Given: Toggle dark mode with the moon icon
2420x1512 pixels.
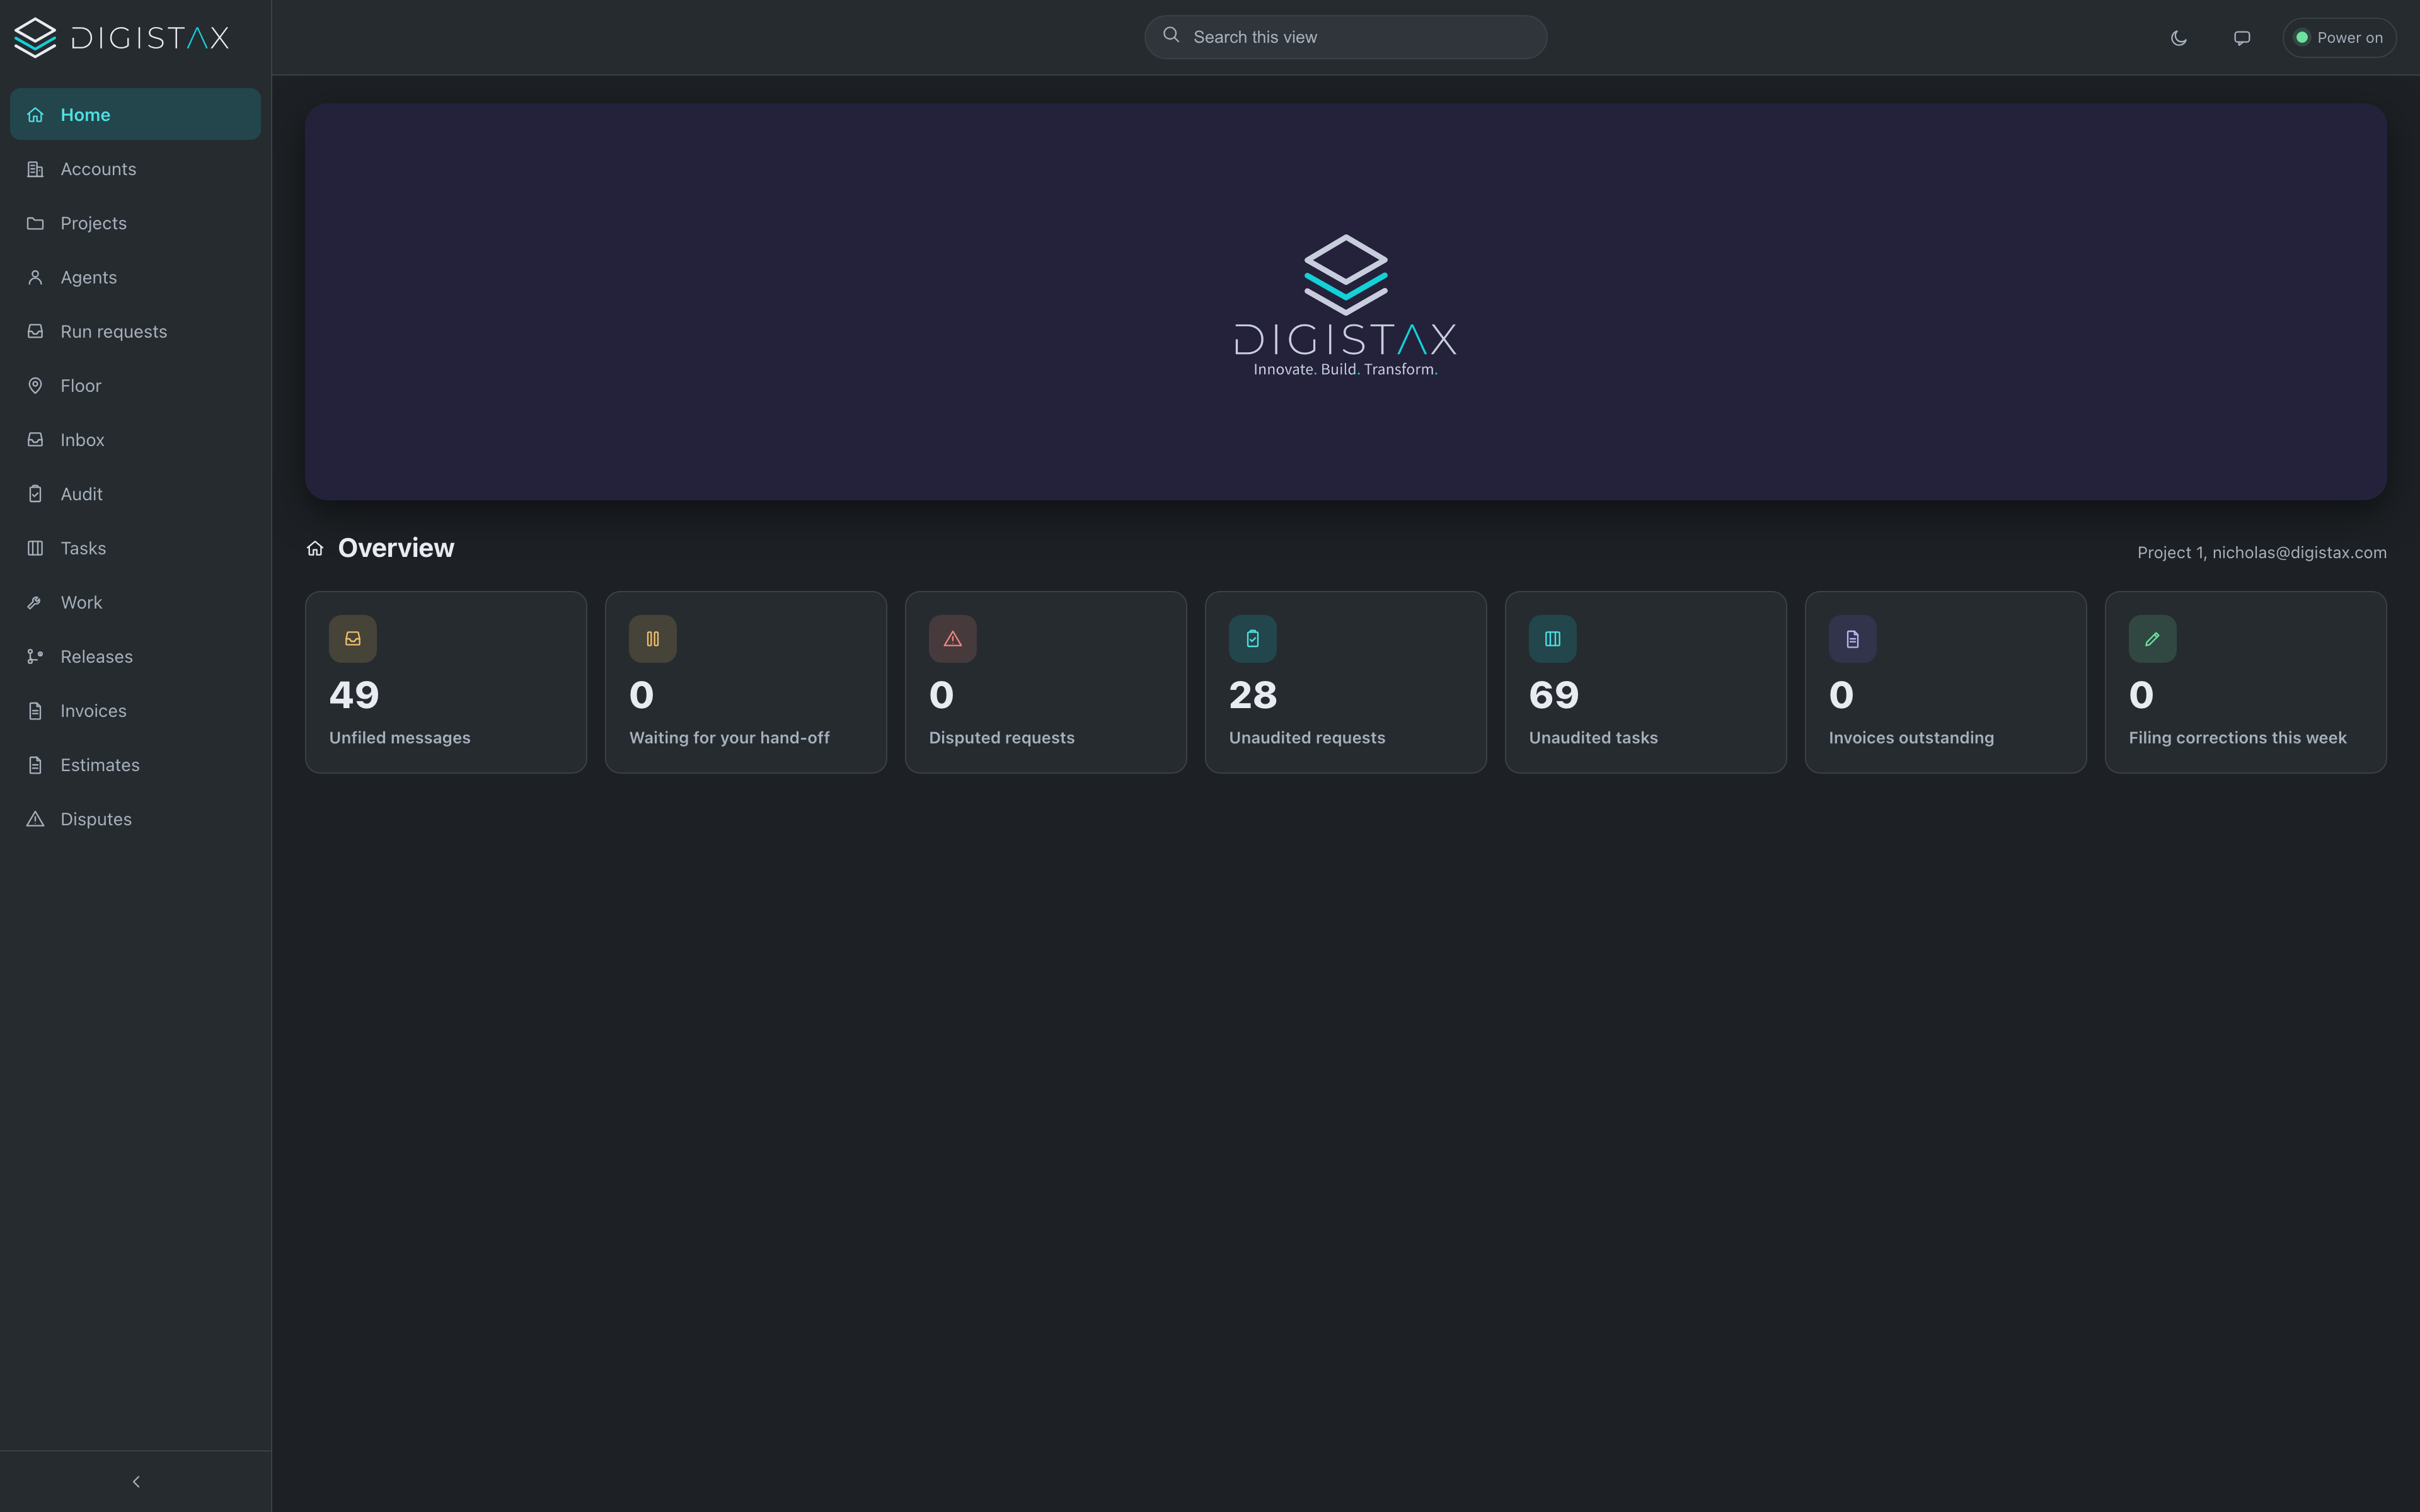Looking at the screenshot, I should coord(2179,38).
